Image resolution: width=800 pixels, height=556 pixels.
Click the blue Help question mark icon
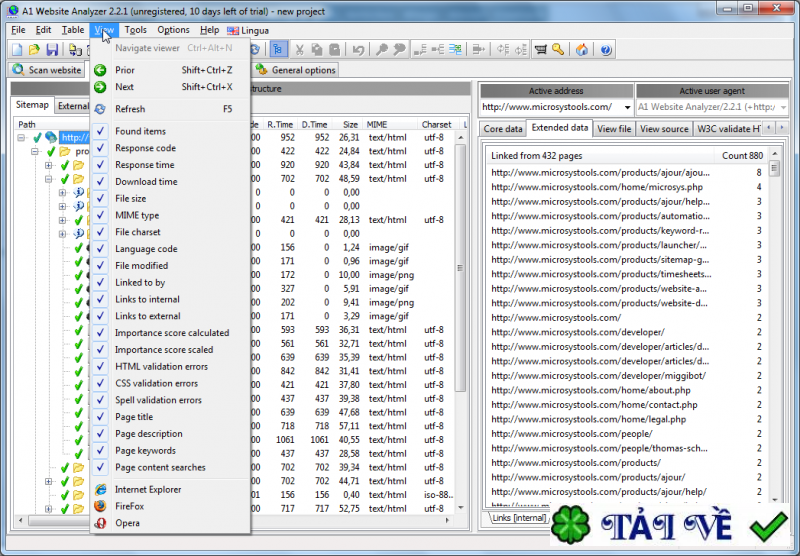pos(605,50)
